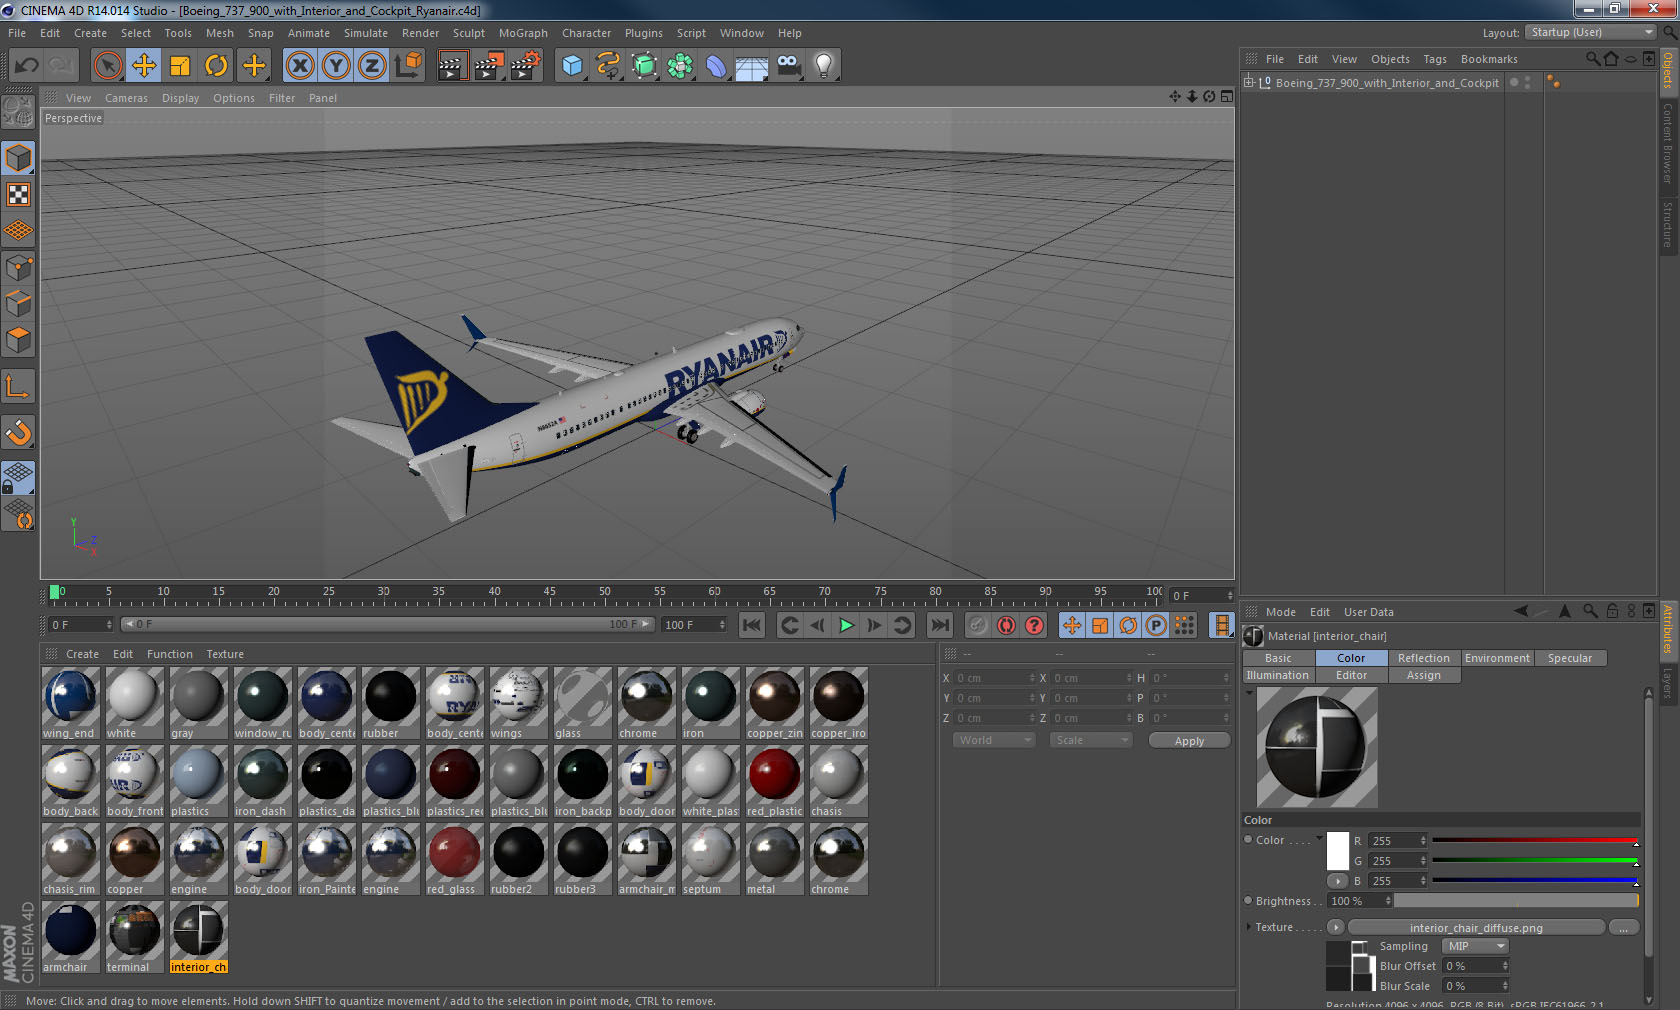This screenshot has height=1010, width=1680.
Task: Open the Layout dropdown Startup (User)
Action: pos(1591,32)
